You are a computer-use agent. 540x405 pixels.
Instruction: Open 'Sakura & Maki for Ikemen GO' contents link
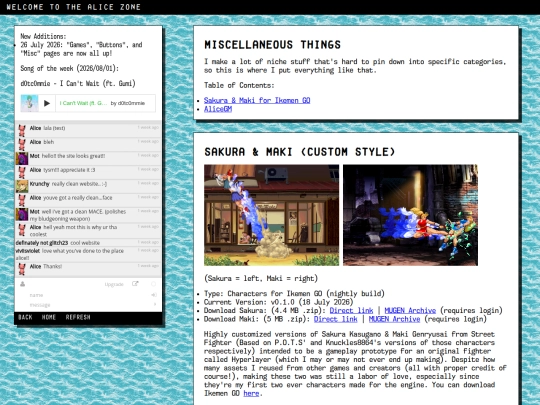coord(257,100)
